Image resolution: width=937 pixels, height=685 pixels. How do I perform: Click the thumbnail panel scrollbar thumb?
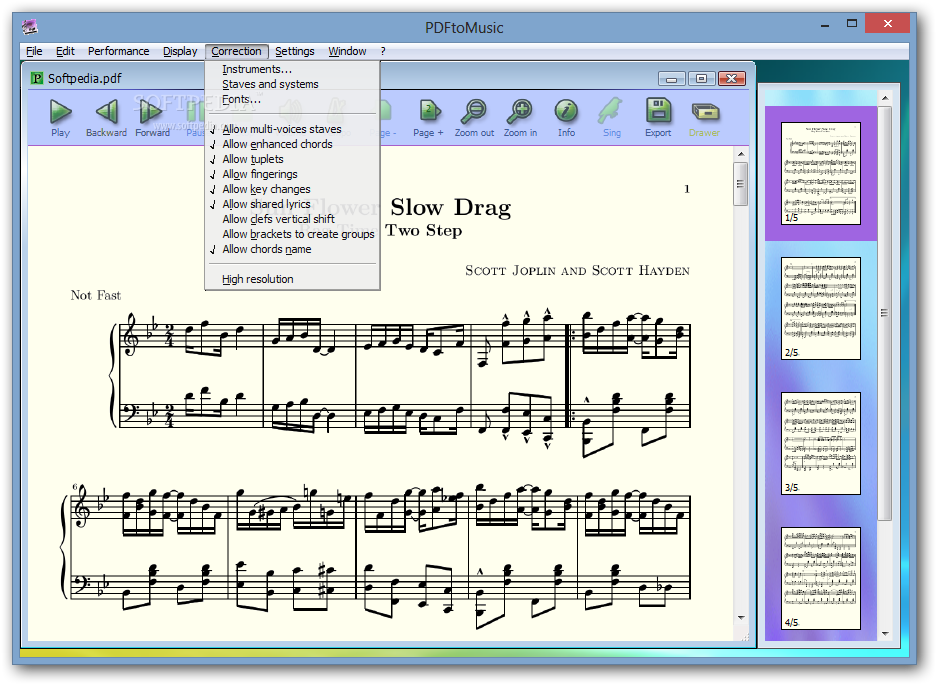pos(884,313)
